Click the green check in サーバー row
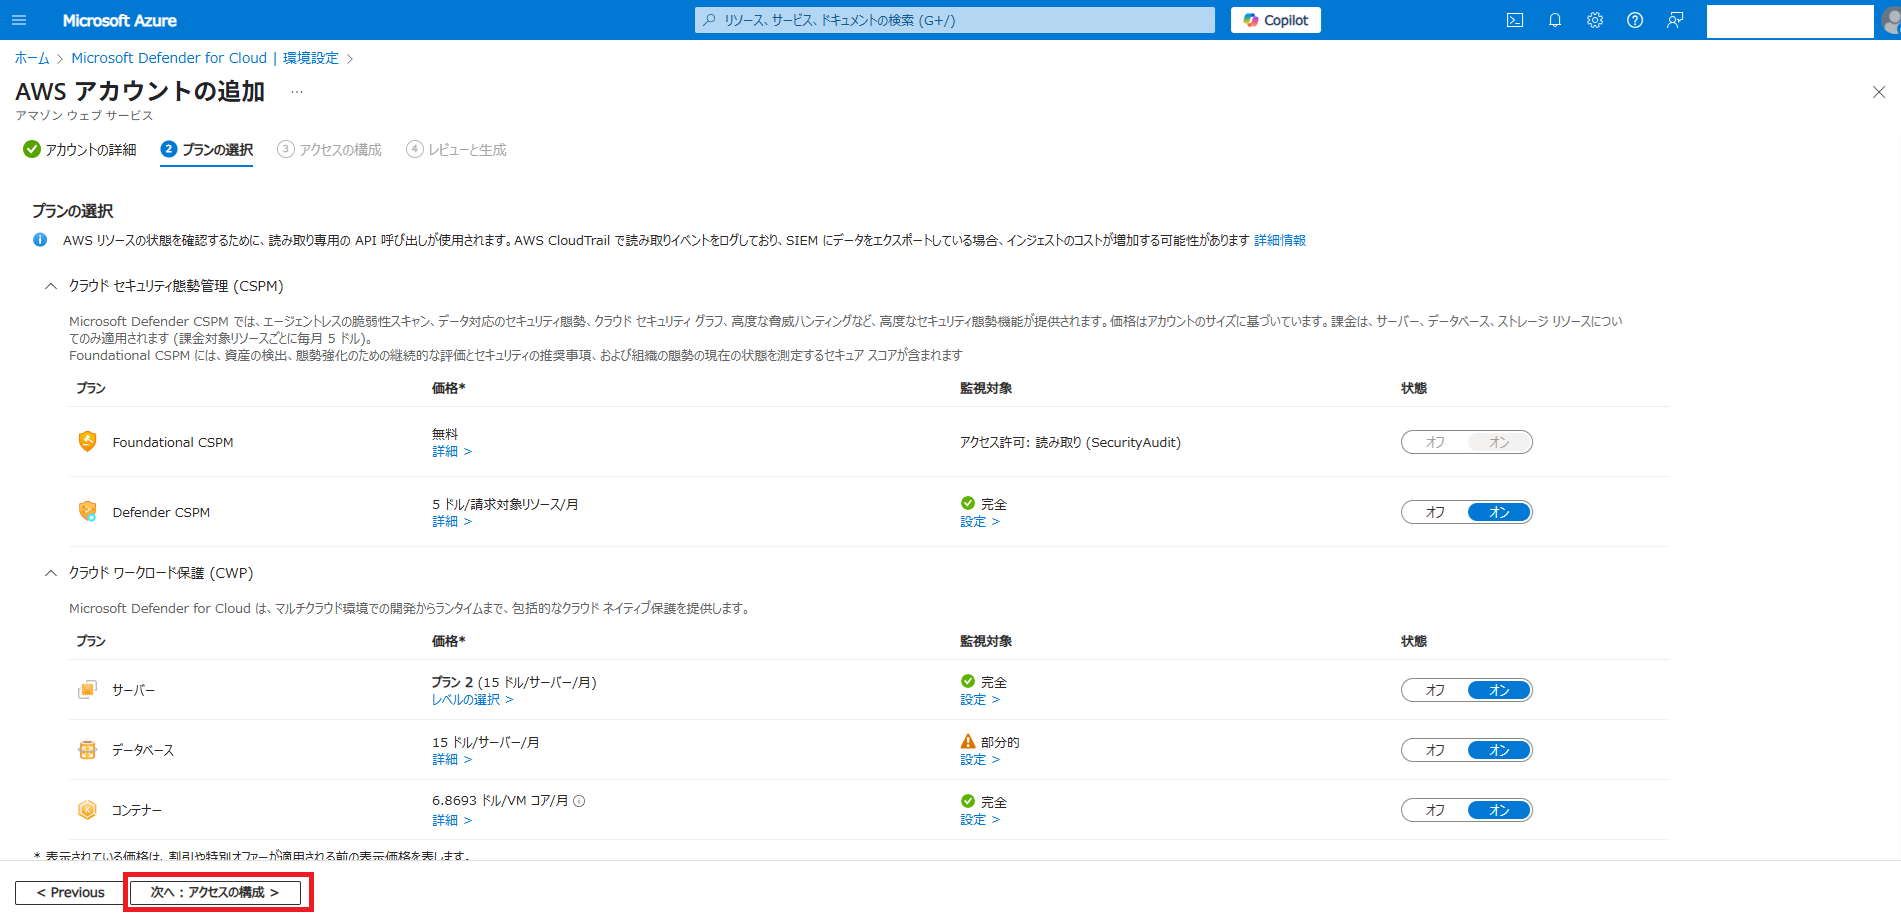 click(x=968, y=681)
